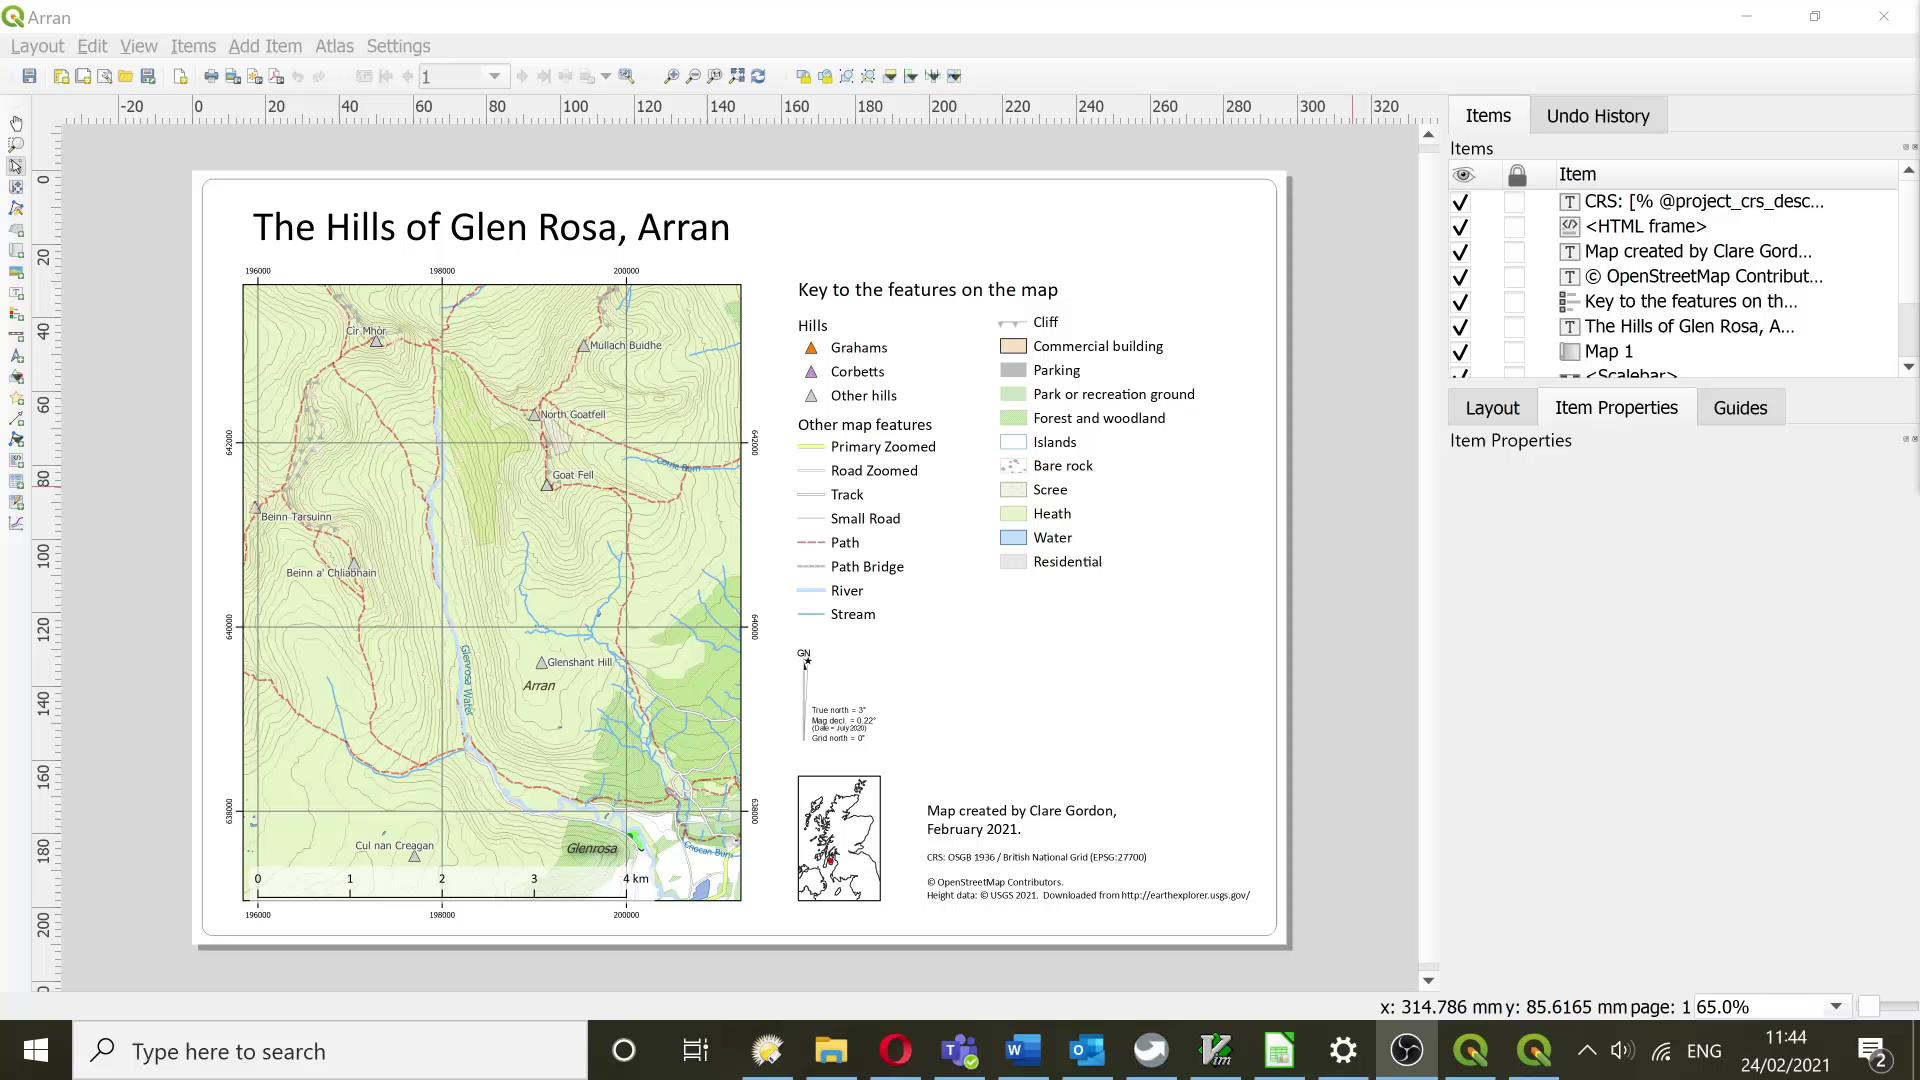The width and height of the screenshot is (1920, 1080).
Task: Click the Refresh View icon
Action: 759,76
